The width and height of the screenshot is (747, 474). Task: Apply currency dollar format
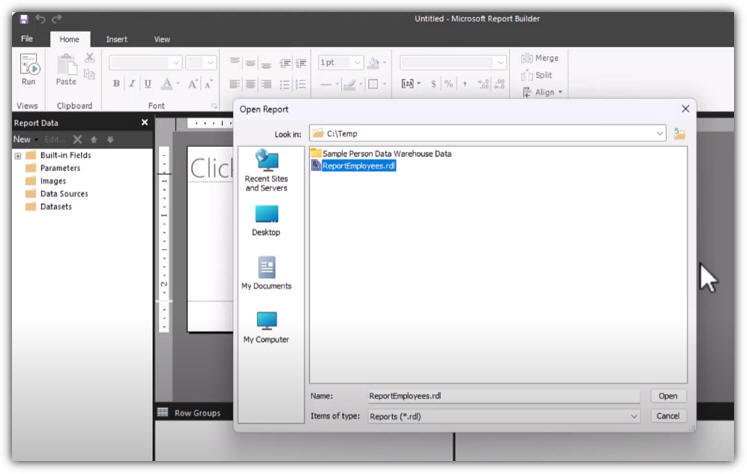(x=433, y=84)
